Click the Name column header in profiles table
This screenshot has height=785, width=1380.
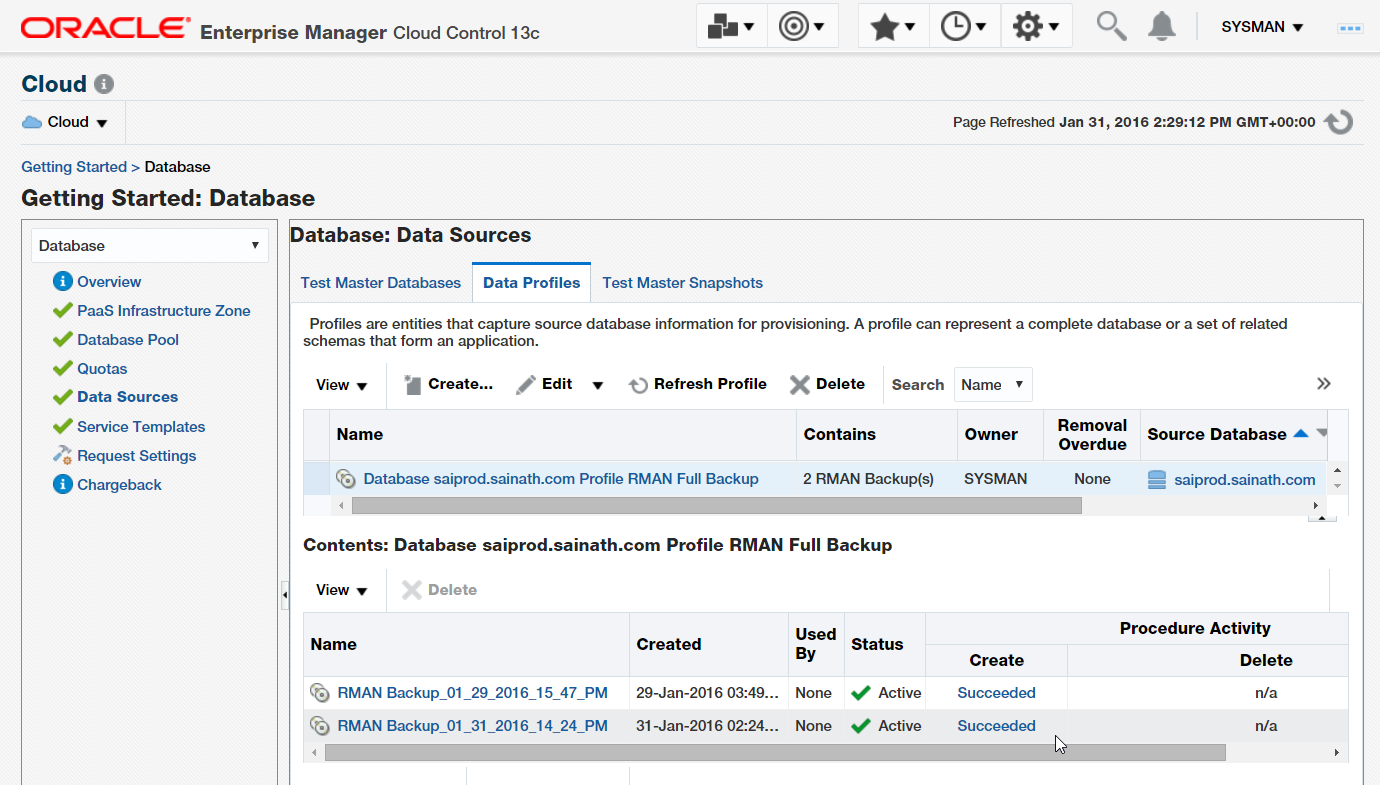tap(563, 434)
